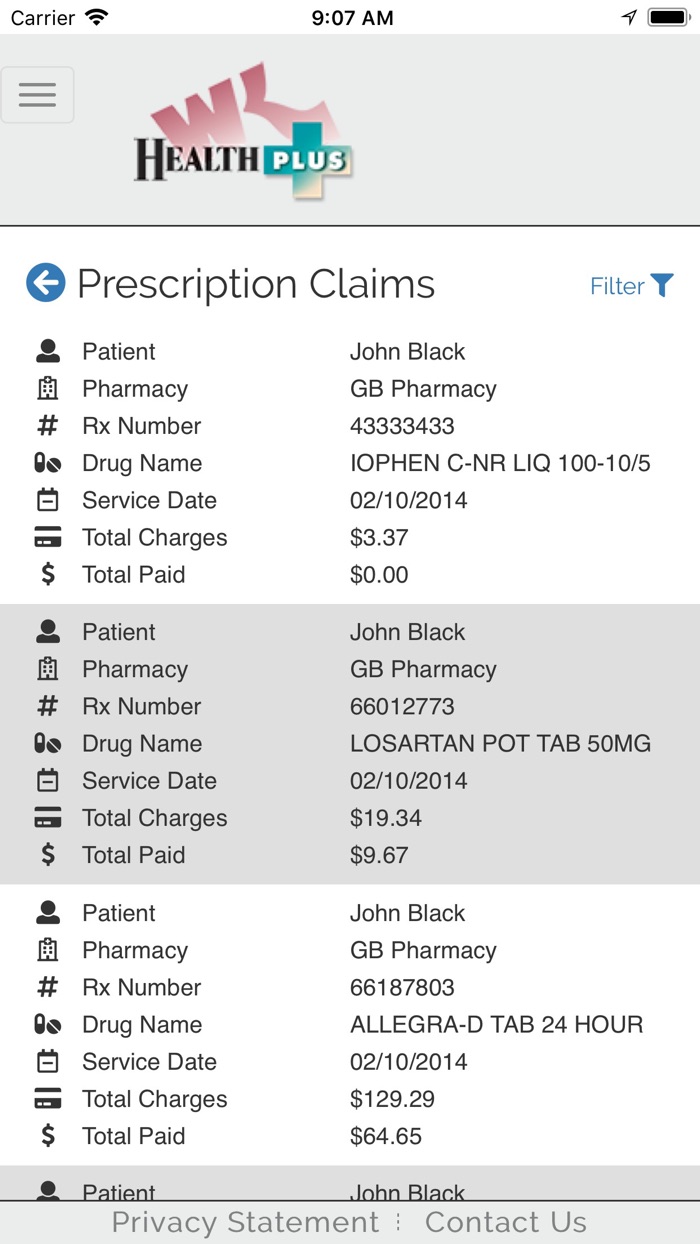The image size is (700, 1244).
Task: Tap the pharmacy building icon for GB Pharmacy
Action: click(x=46, y=388)
